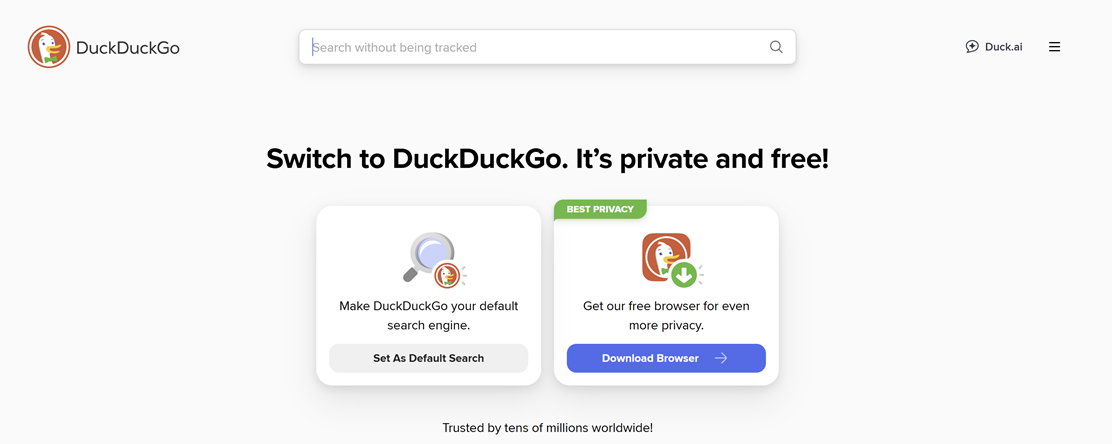Click the DuckDuckGo duck logo icon
1112x444 pixels.
[48, 47]
